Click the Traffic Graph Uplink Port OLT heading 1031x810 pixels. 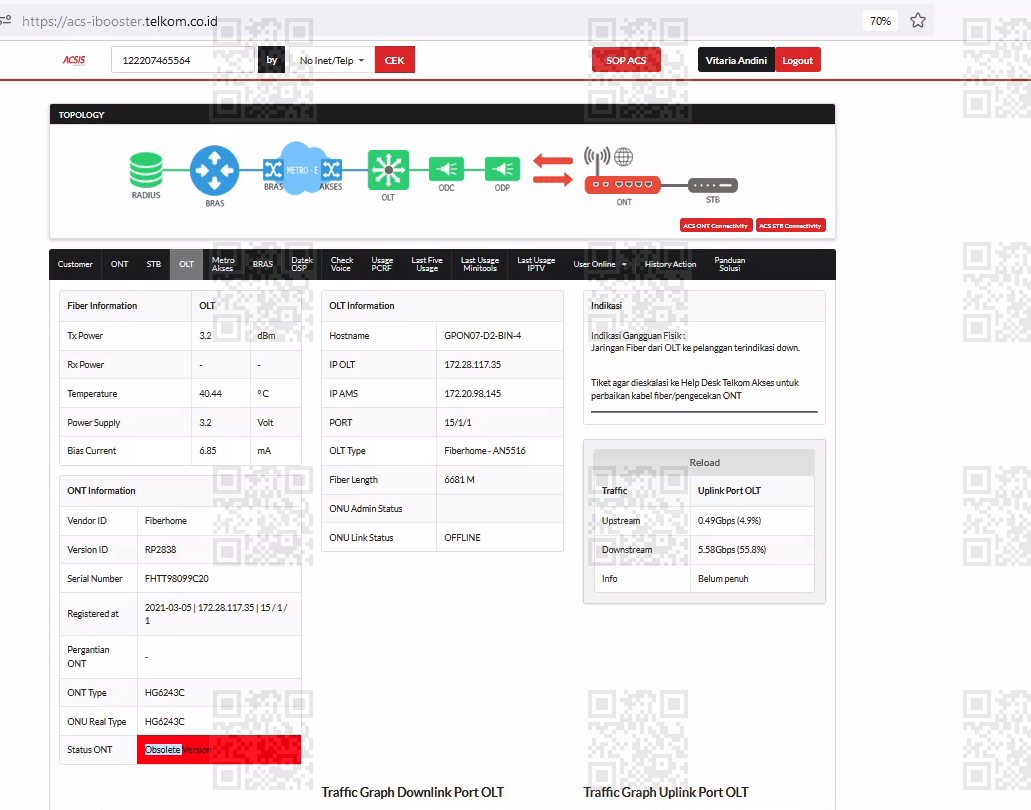[665, 792]
